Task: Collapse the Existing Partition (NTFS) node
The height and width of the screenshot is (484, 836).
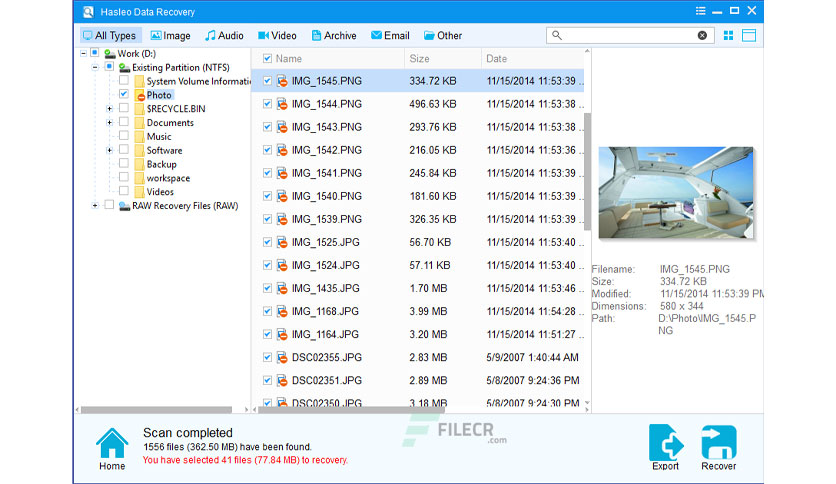Action: pyautogui.click(x=95, y=67)
